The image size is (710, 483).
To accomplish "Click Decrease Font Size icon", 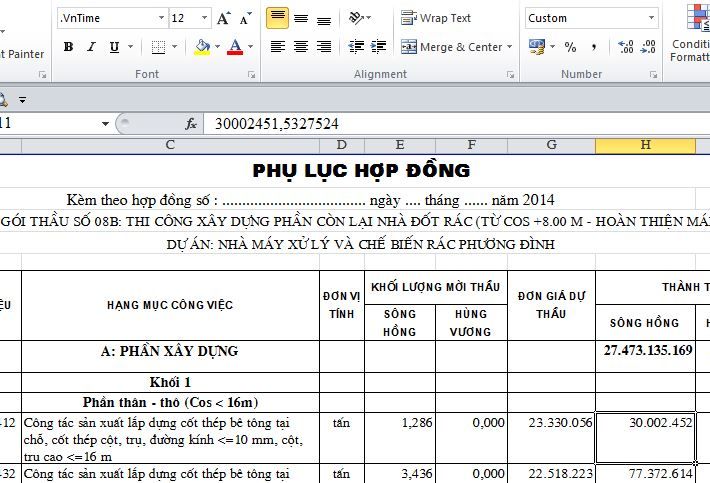I will coord(245,18).
